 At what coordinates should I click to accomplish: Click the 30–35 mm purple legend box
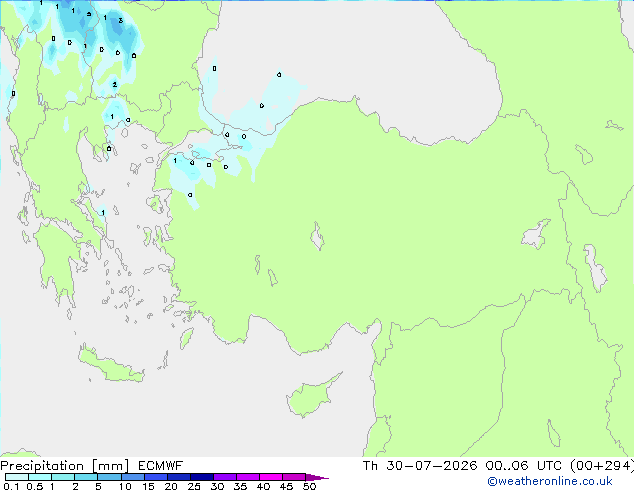pos(225,477)
